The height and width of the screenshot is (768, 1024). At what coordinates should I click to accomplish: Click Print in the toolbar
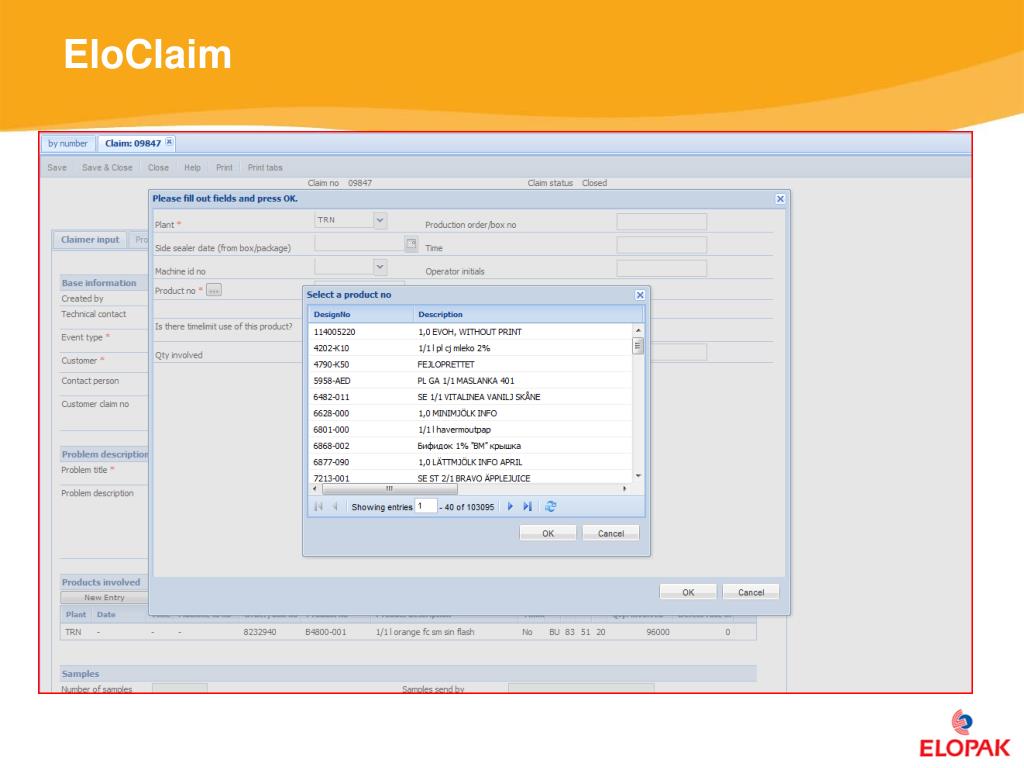[224, 168]
